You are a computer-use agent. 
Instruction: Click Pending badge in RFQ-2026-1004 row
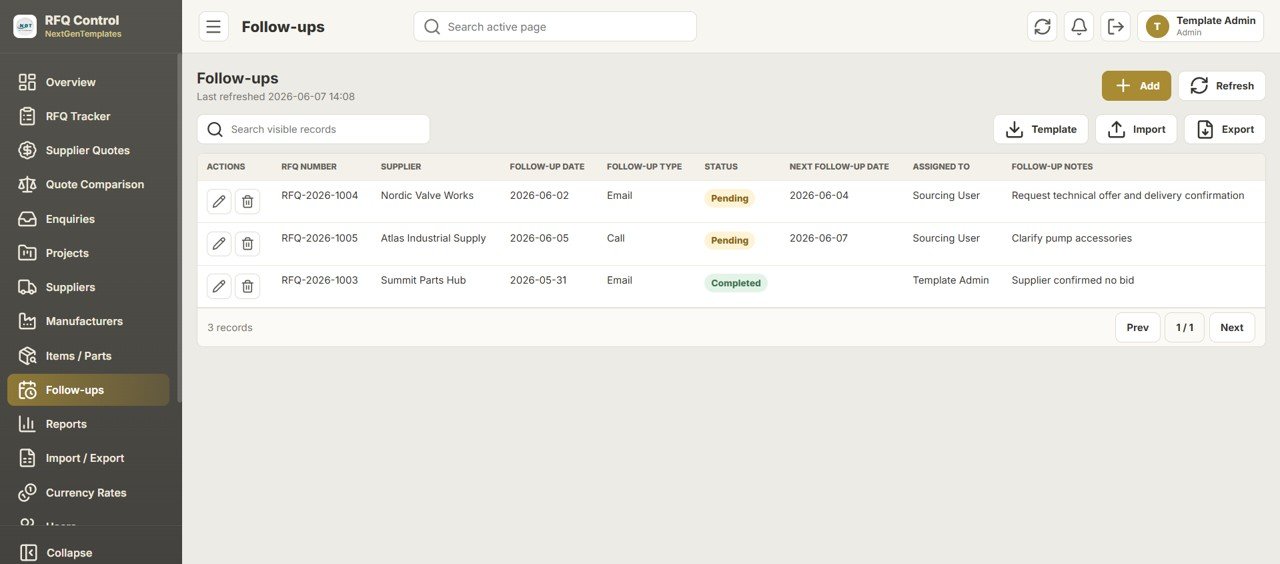(x=730, y=198)
